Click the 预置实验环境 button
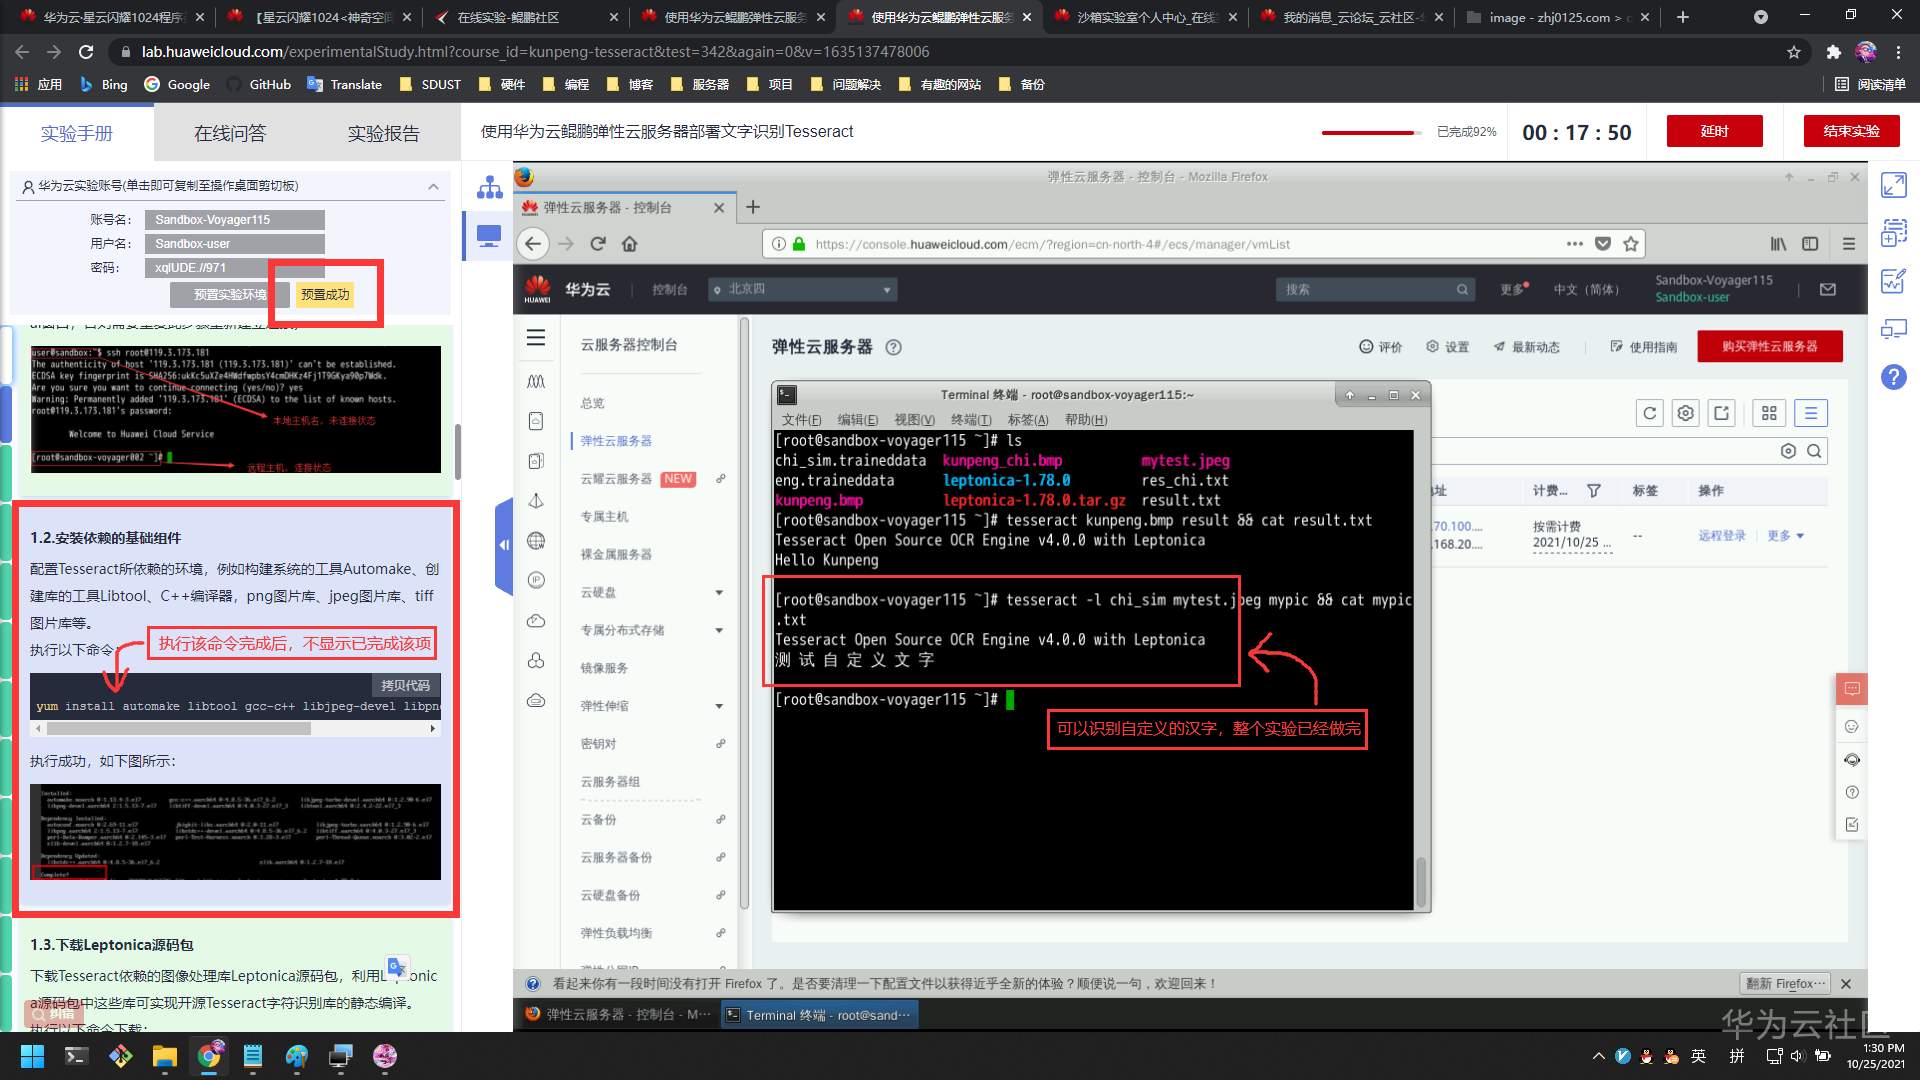This screenshot has height=1080, width=1920. click(230, 294)
